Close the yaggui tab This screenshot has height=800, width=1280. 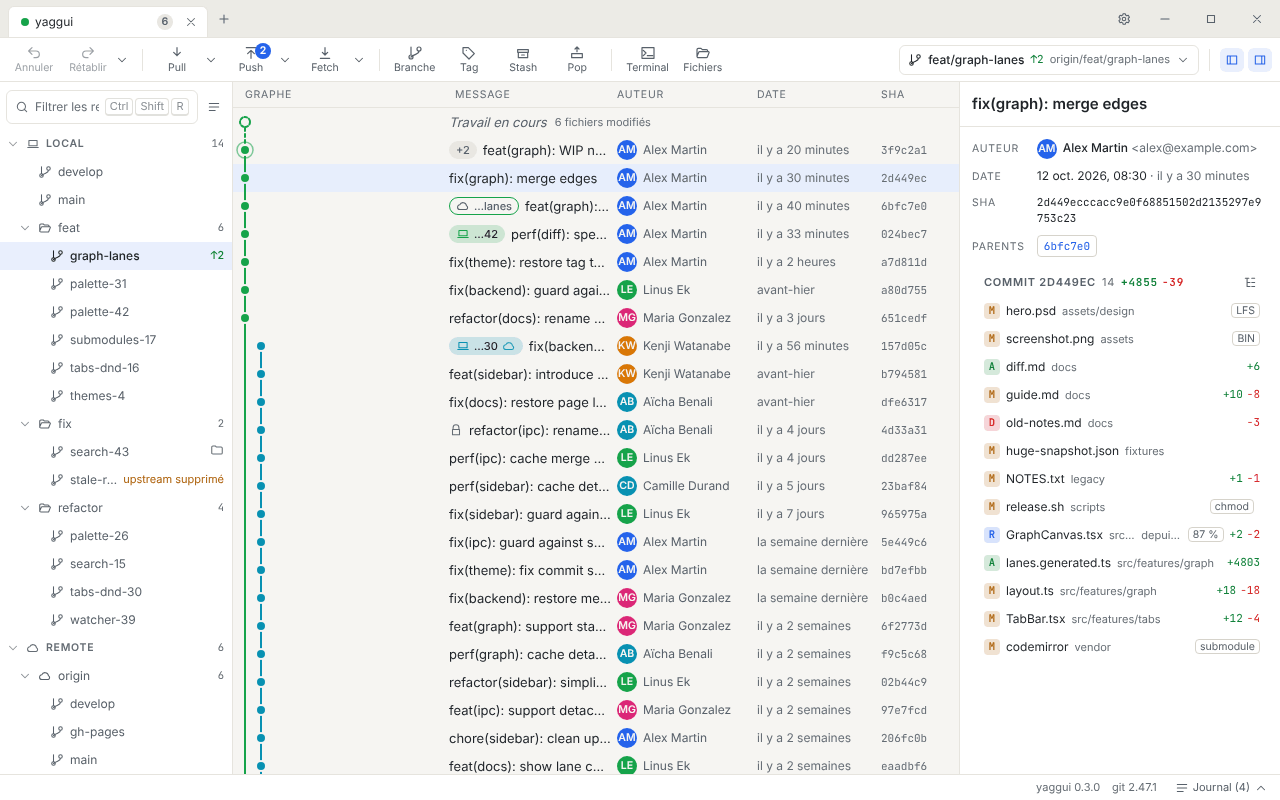(191, 21)
